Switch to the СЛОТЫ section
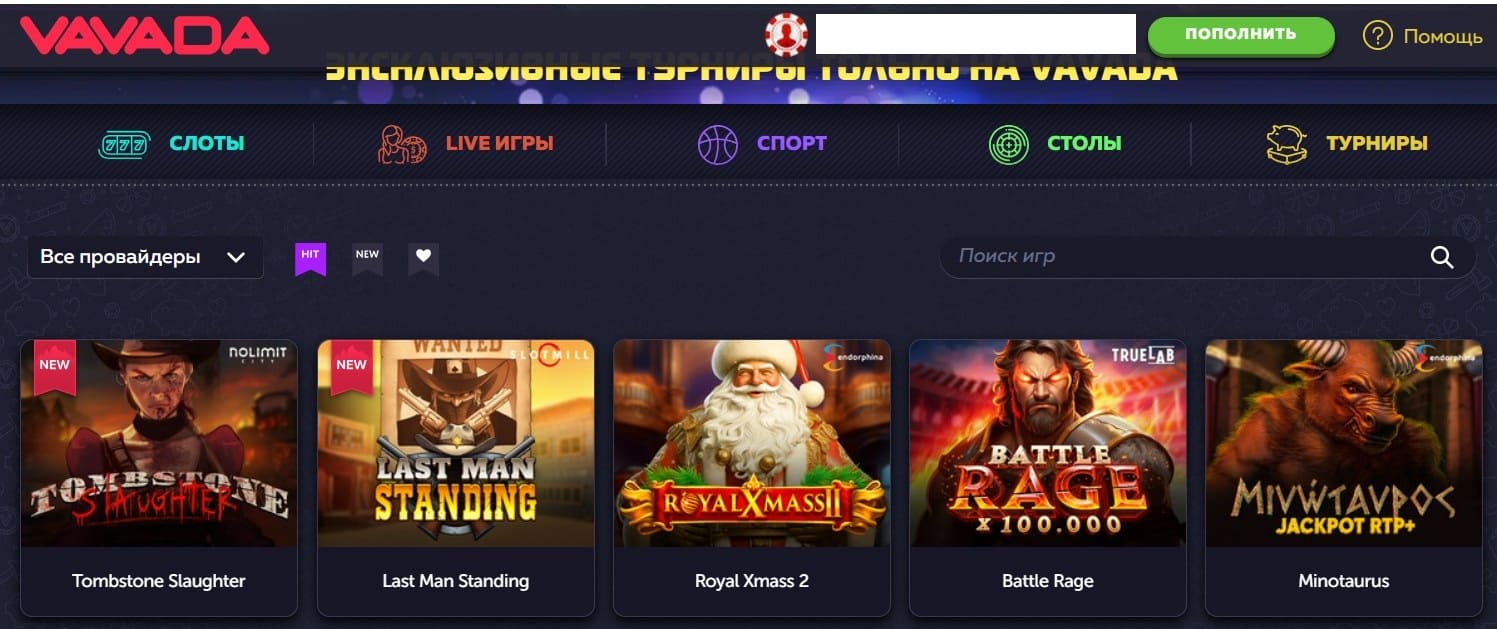1497x629 pixels. (x=207, y=143)
